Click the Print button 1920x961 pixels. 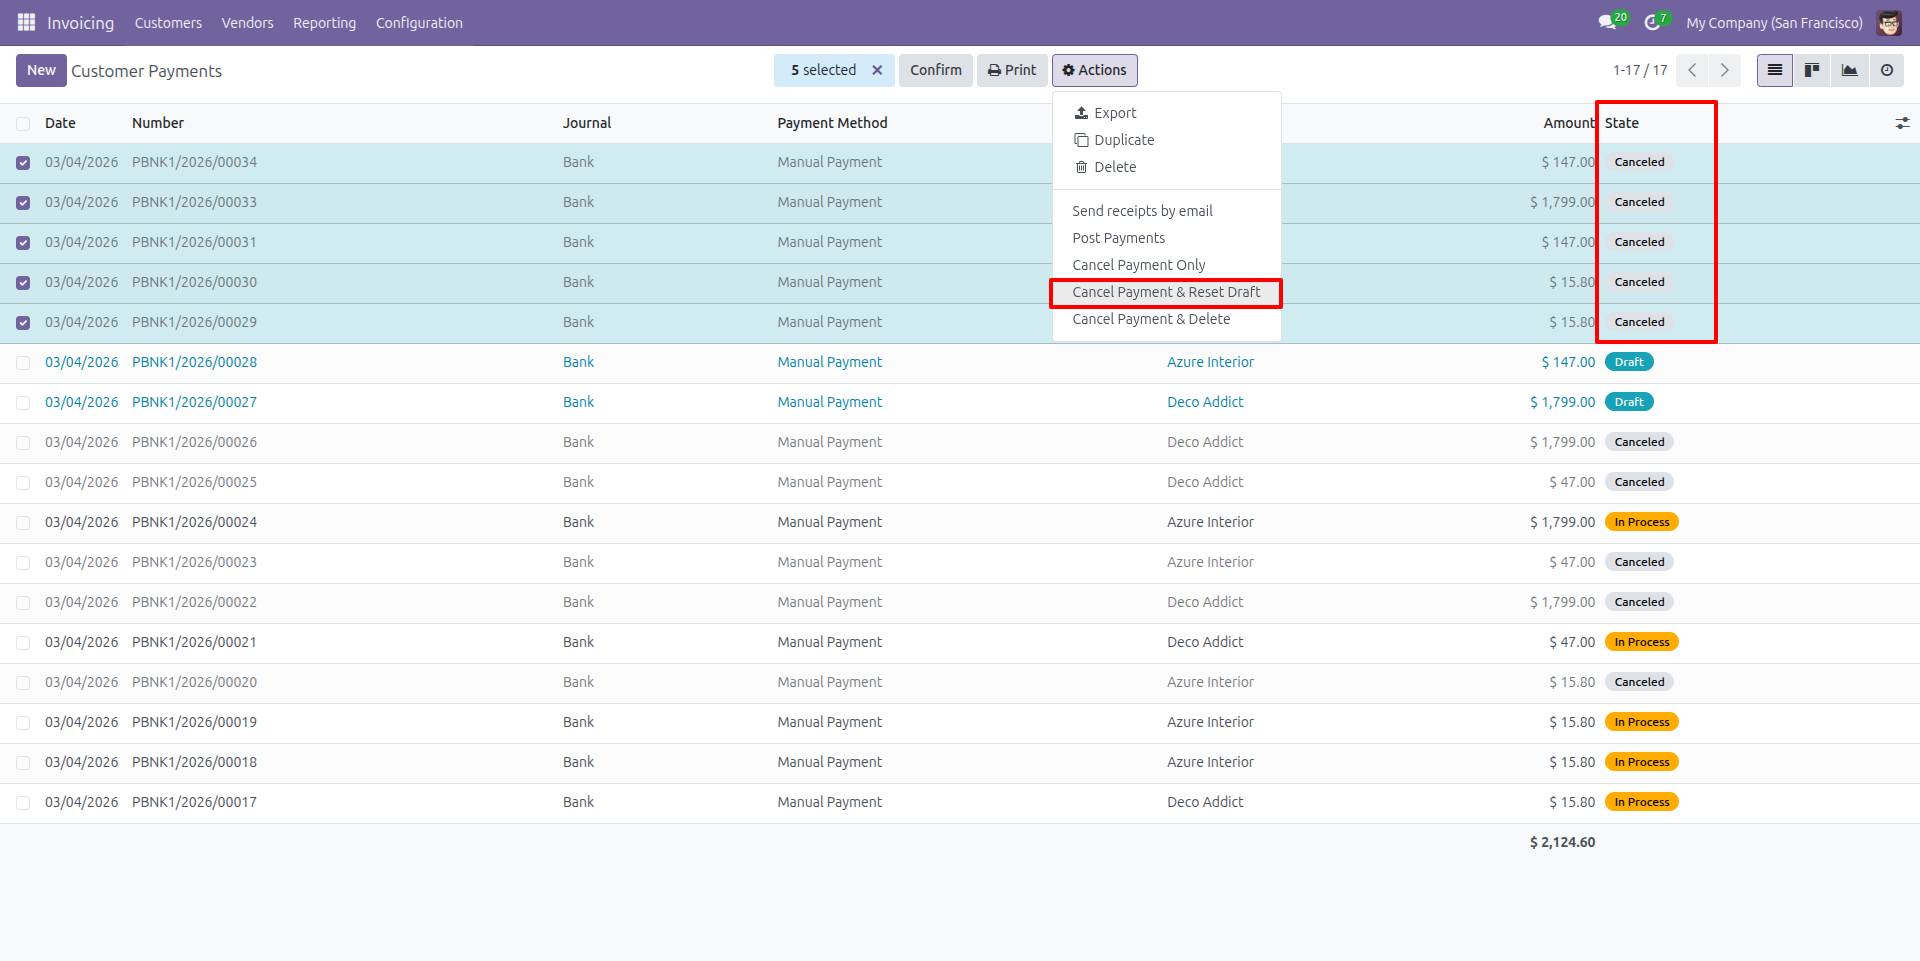(x=1012, y=70)
